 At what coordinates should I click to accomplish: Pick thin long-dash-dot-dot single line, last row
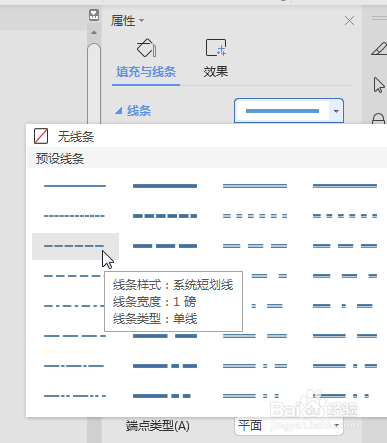[x=75, y=396]
